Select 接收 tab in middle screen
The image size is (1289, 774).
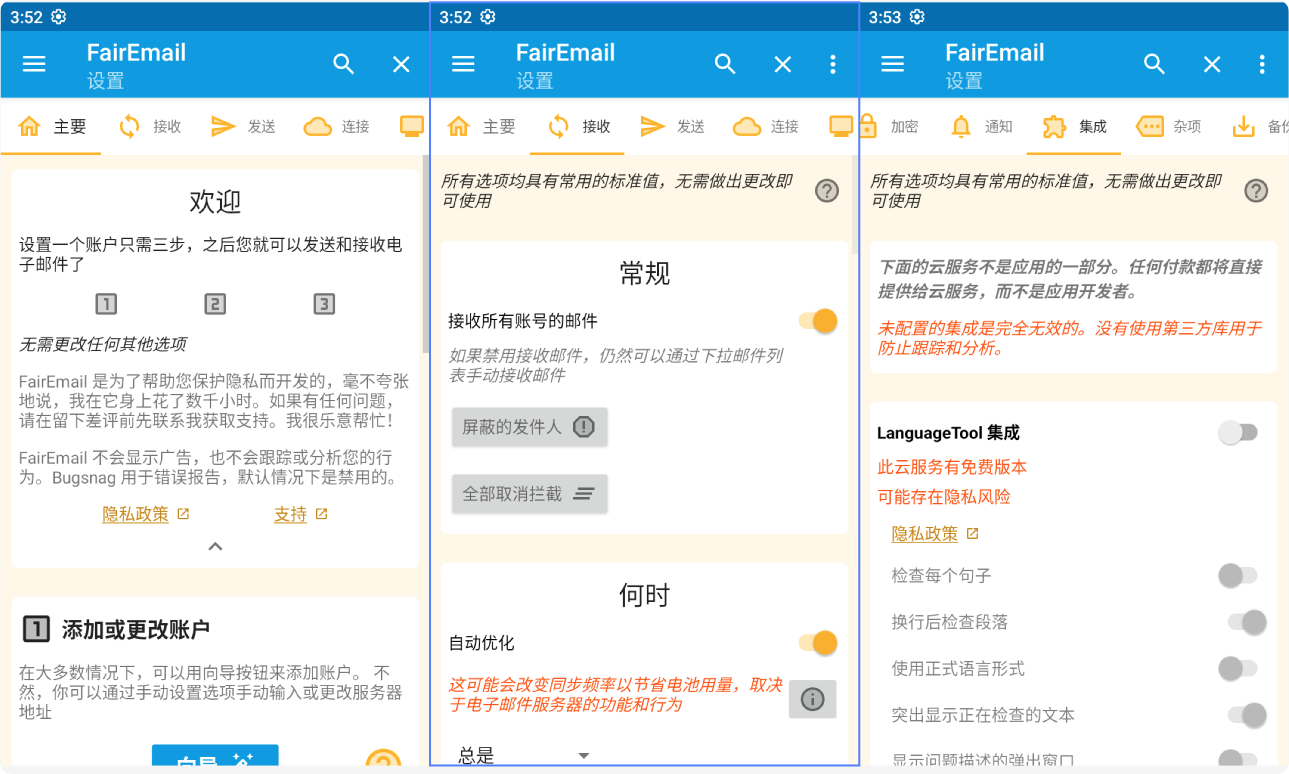pos(579,127)
